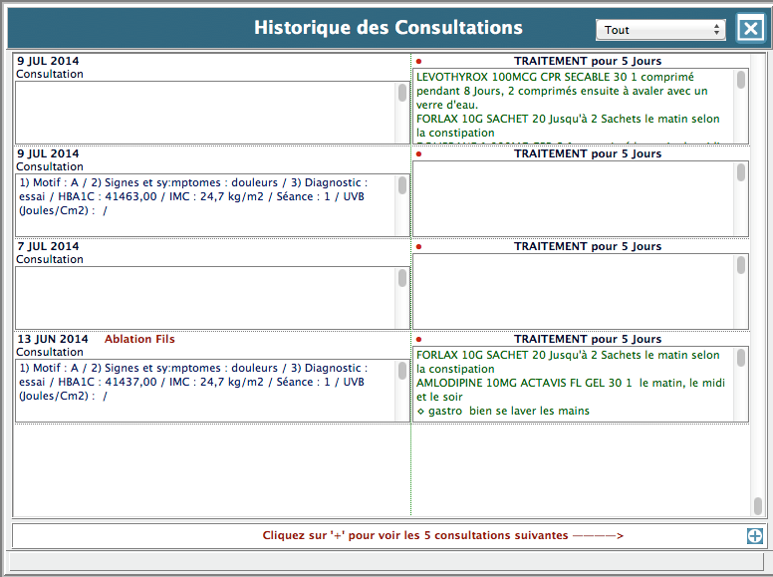
Task: Click the '7 JUL 2014' date heading
Action: coord(47,247)
